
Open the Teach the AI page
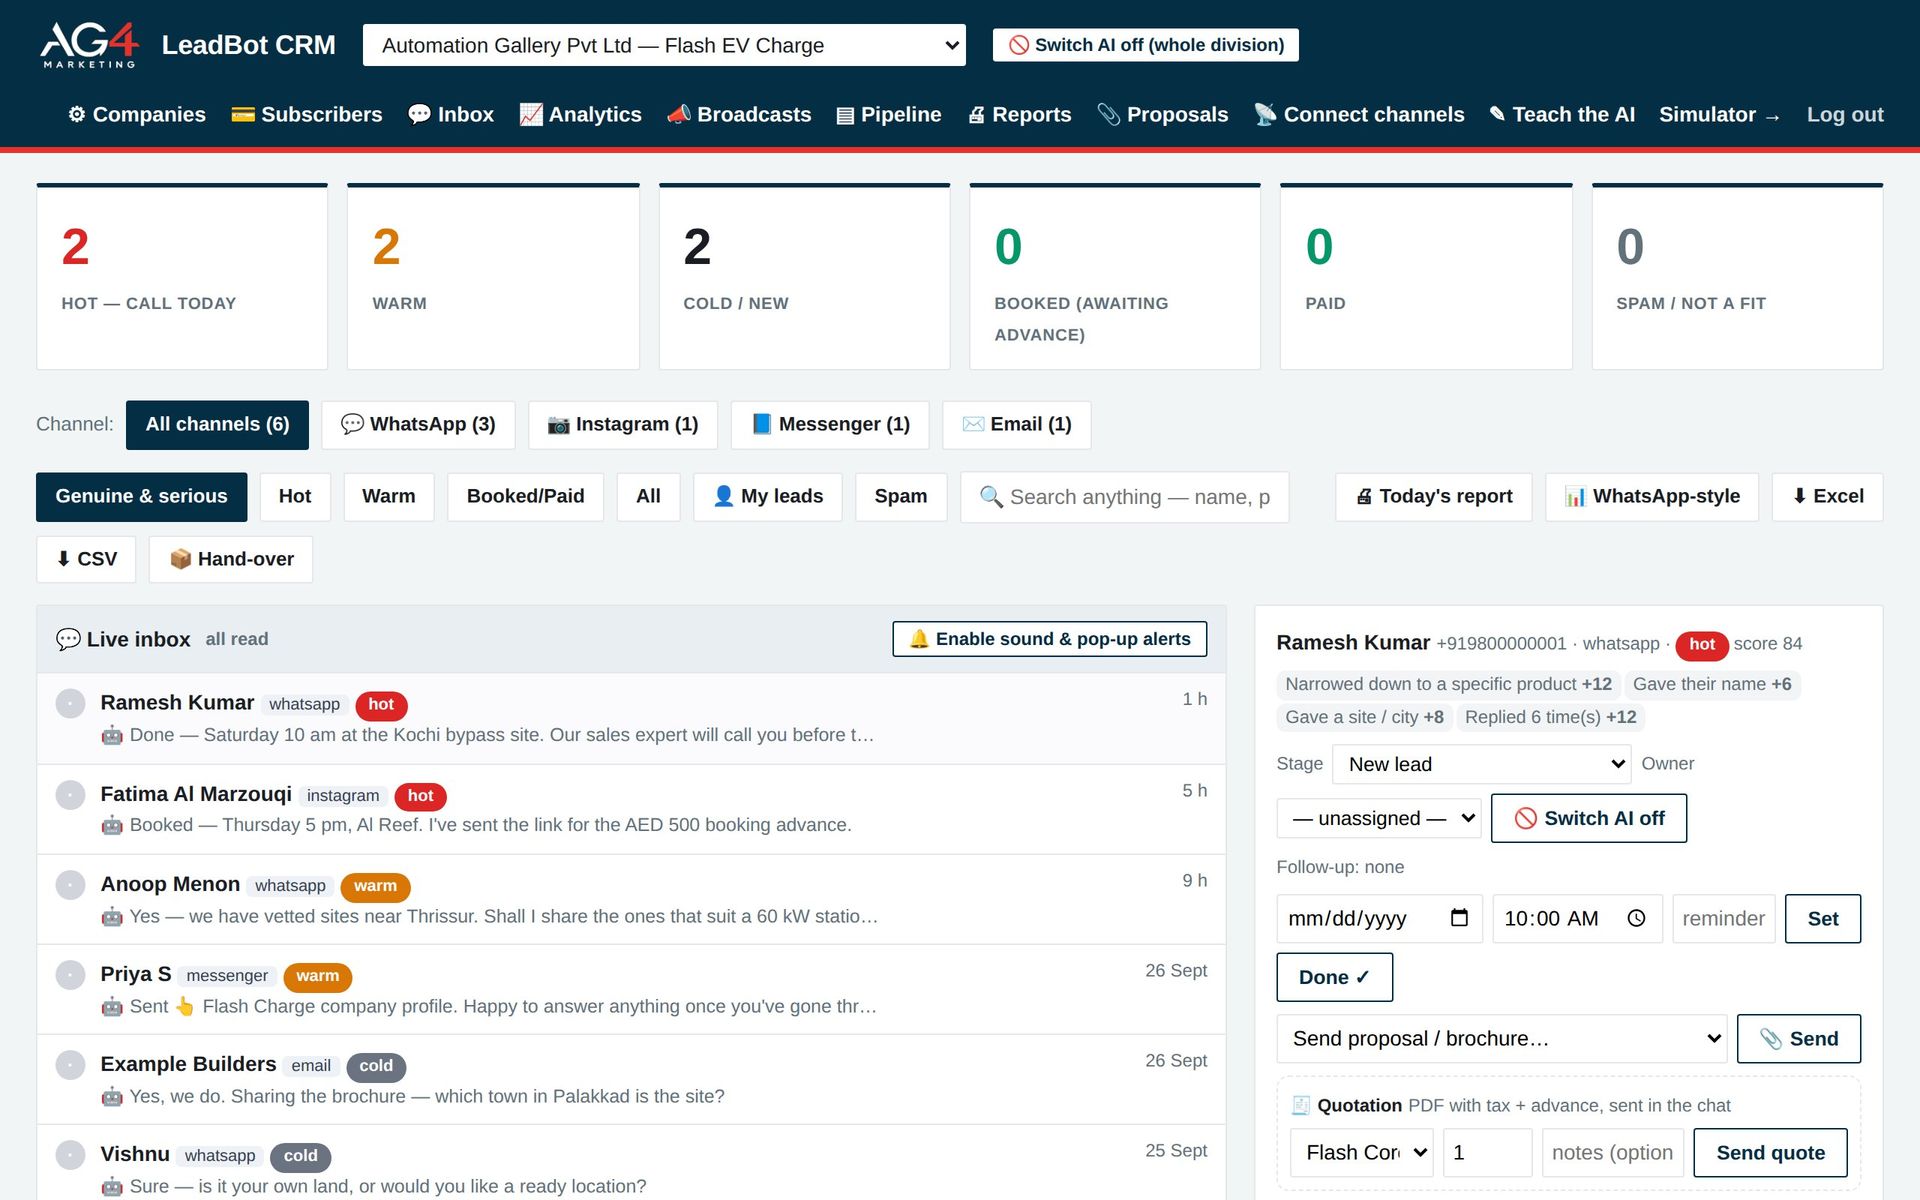click(1562, 115)
